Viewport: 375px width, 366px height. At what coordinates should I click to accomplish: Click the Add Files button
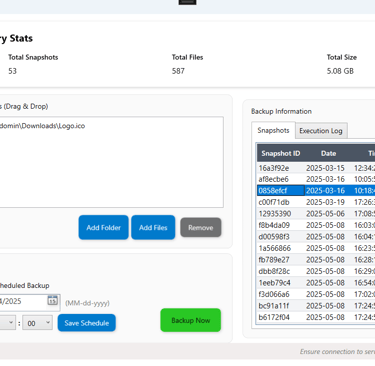click(153, 227)
